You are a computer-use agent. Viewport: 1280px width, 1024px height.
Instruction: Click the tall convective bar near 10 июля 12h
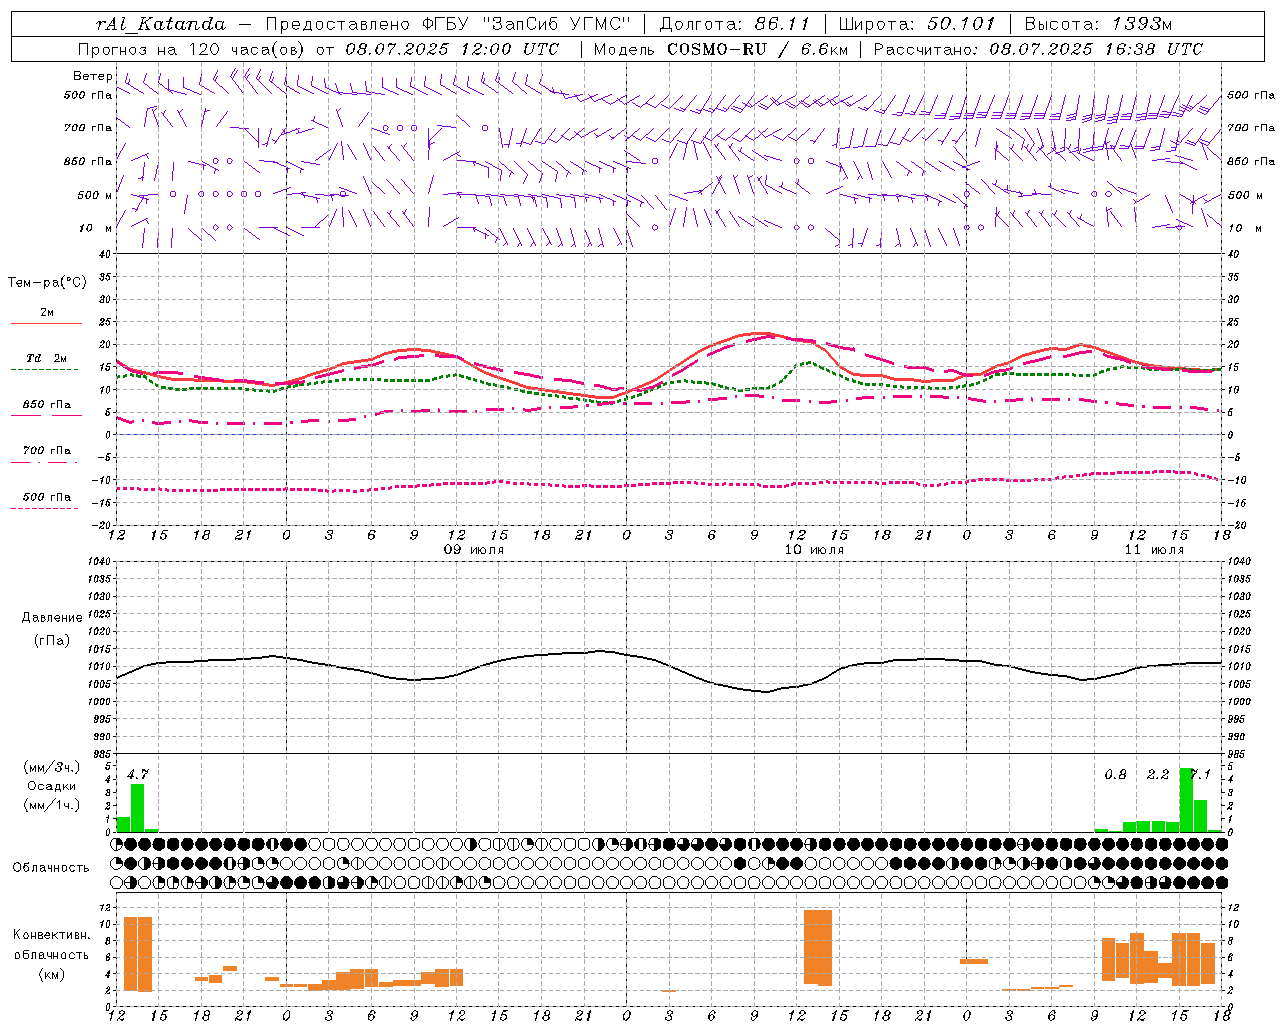pos(818,947)
